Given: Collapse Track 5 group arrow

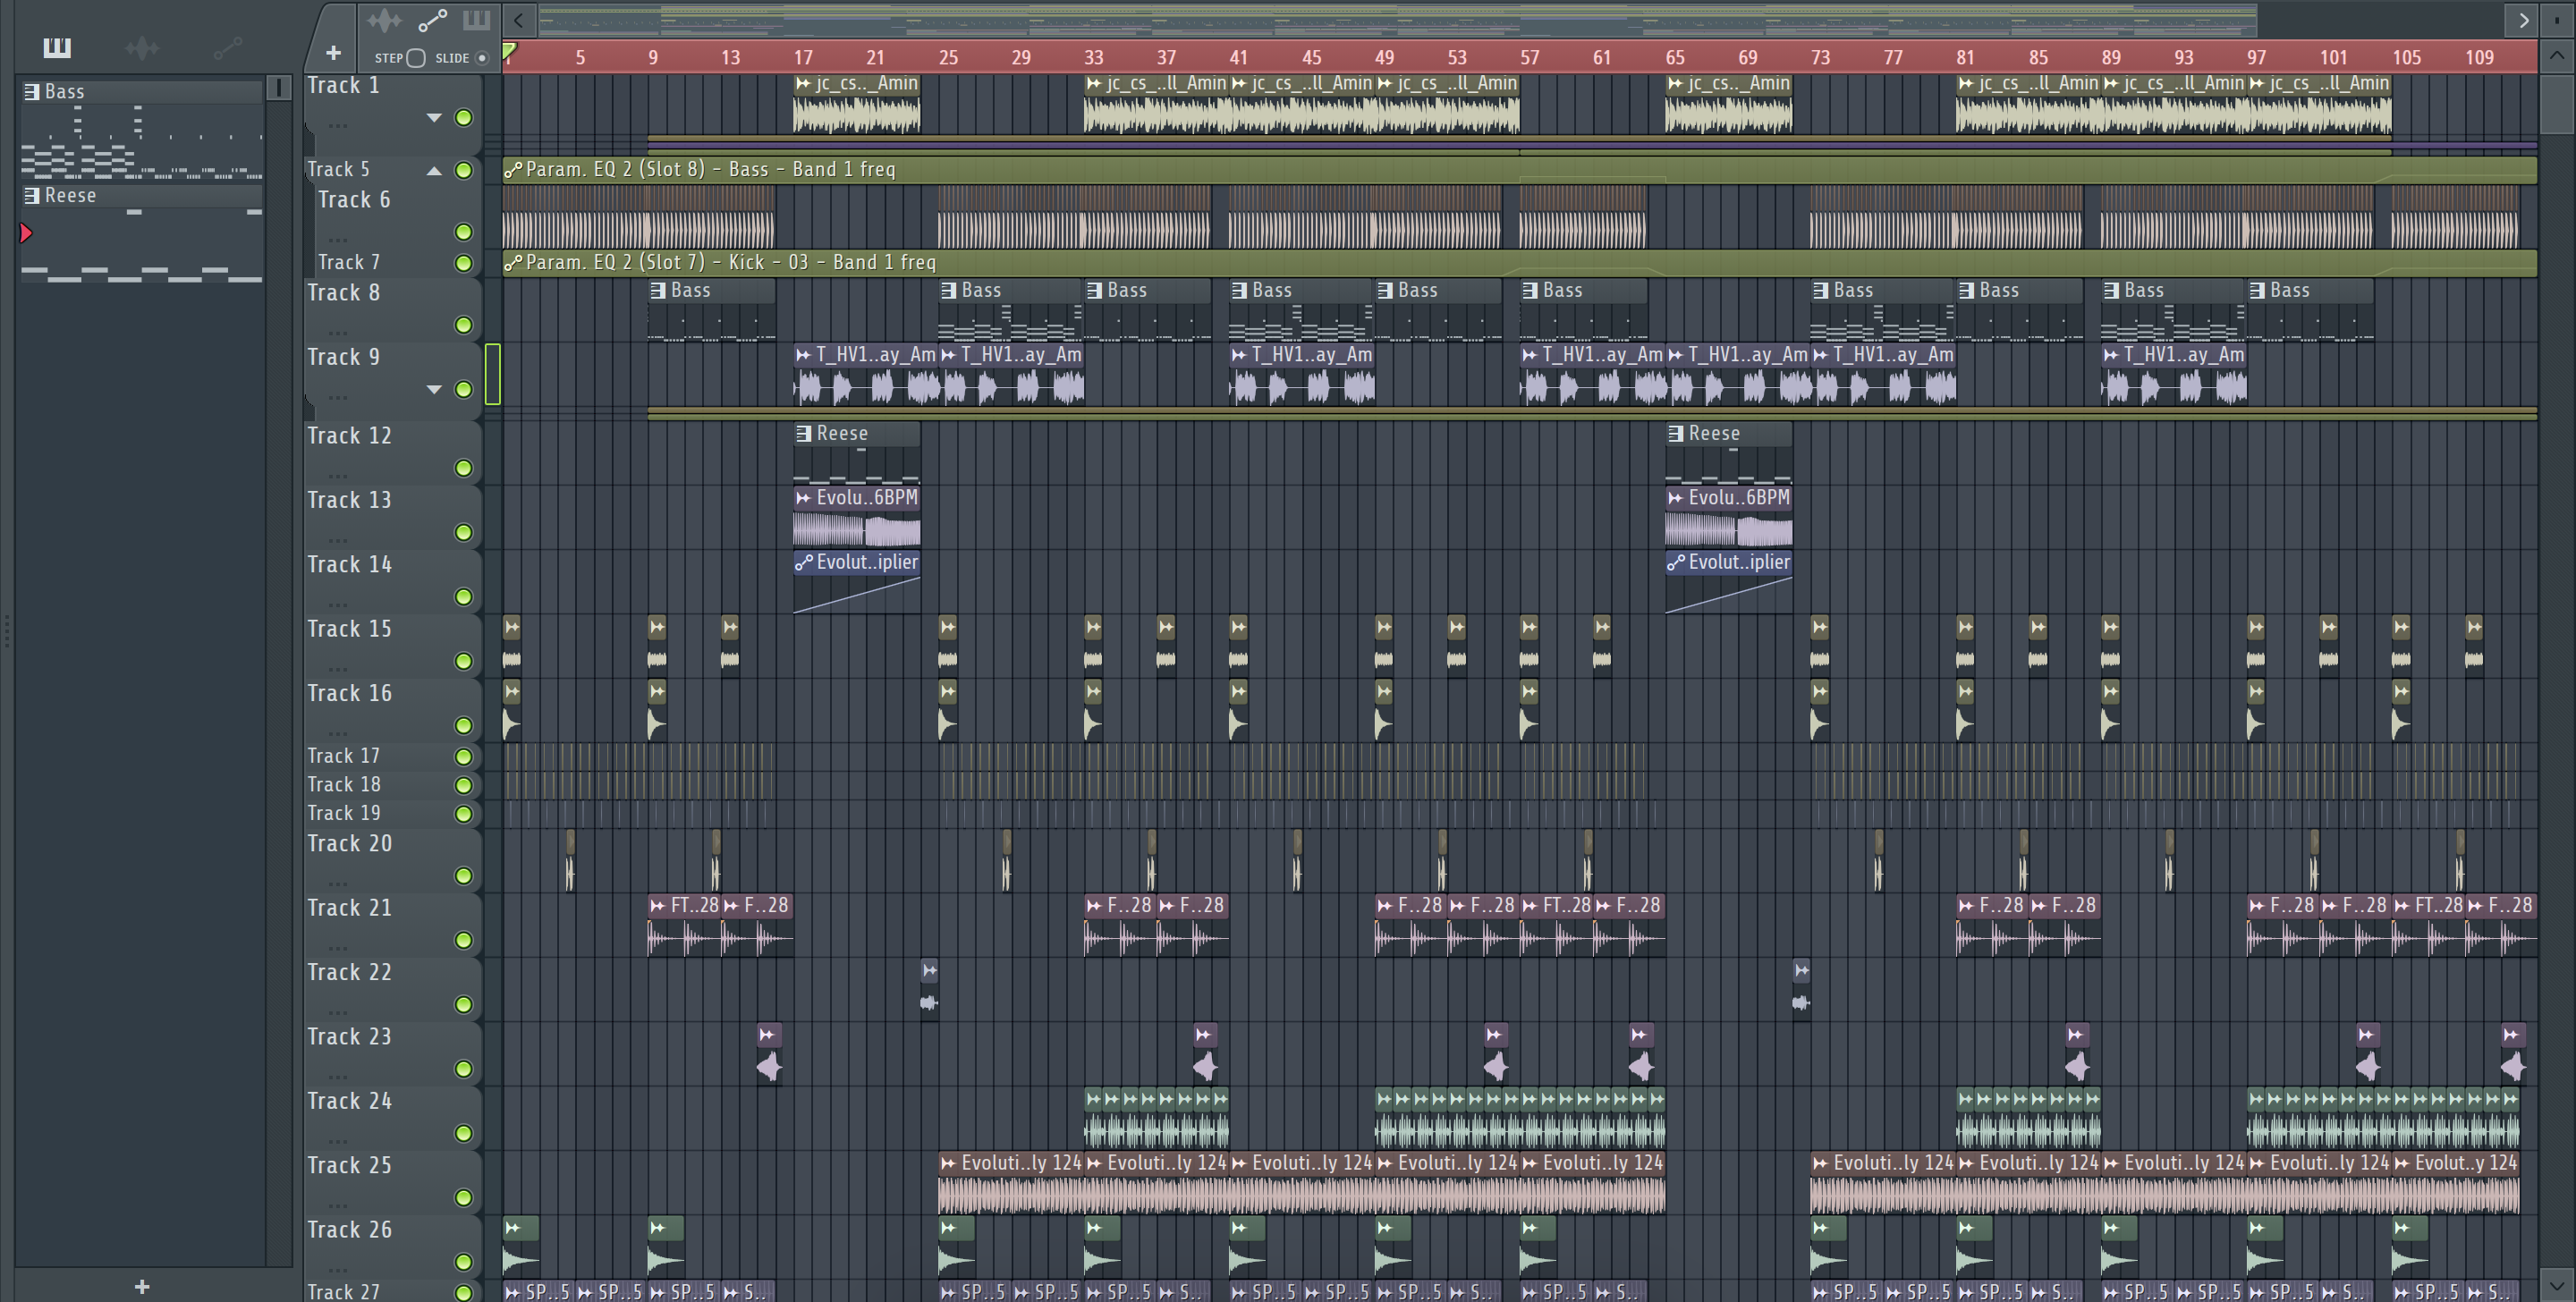Looking at the screenshot, I should coord(434,171).
